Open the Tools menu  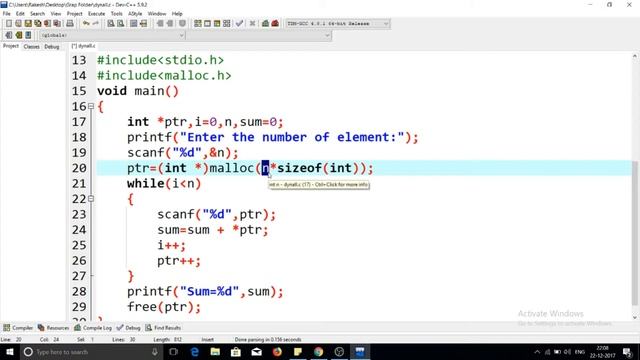pos(117,13)
